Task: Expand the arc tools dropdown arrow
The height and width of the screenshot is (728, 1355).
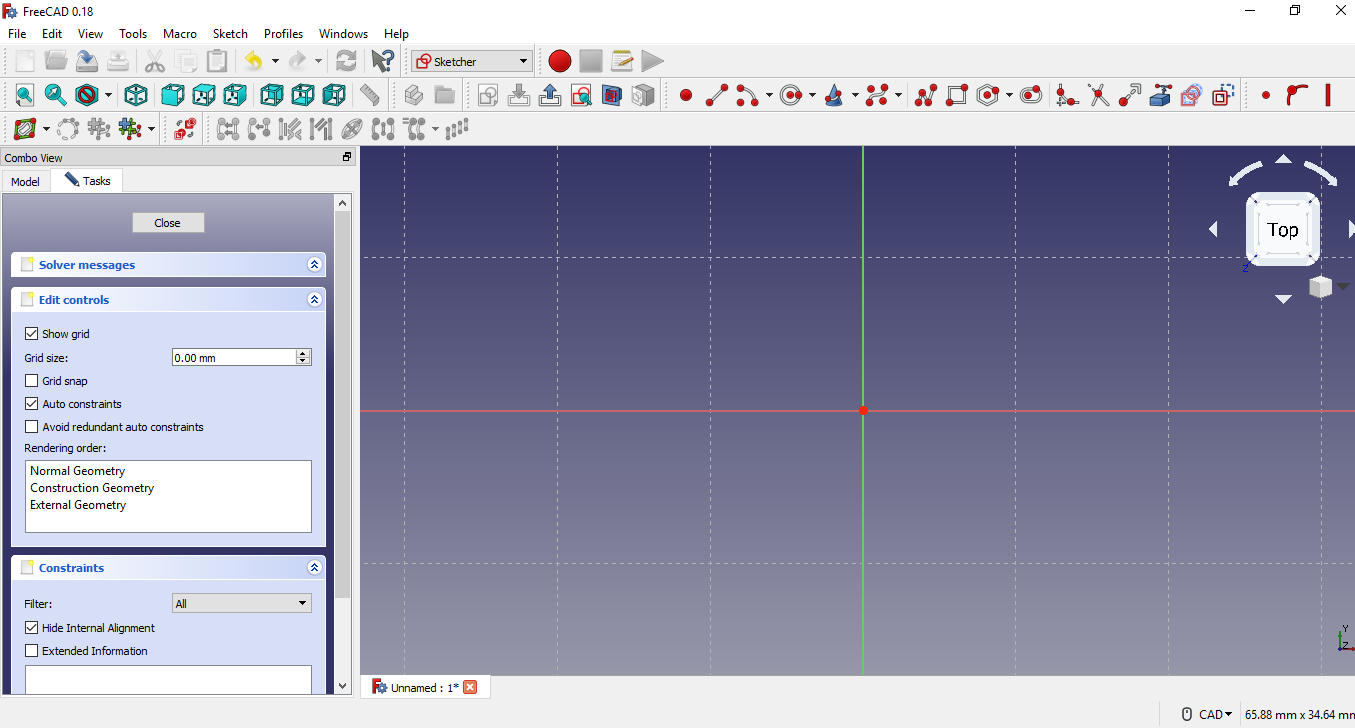Action: [x=768, y=95]
